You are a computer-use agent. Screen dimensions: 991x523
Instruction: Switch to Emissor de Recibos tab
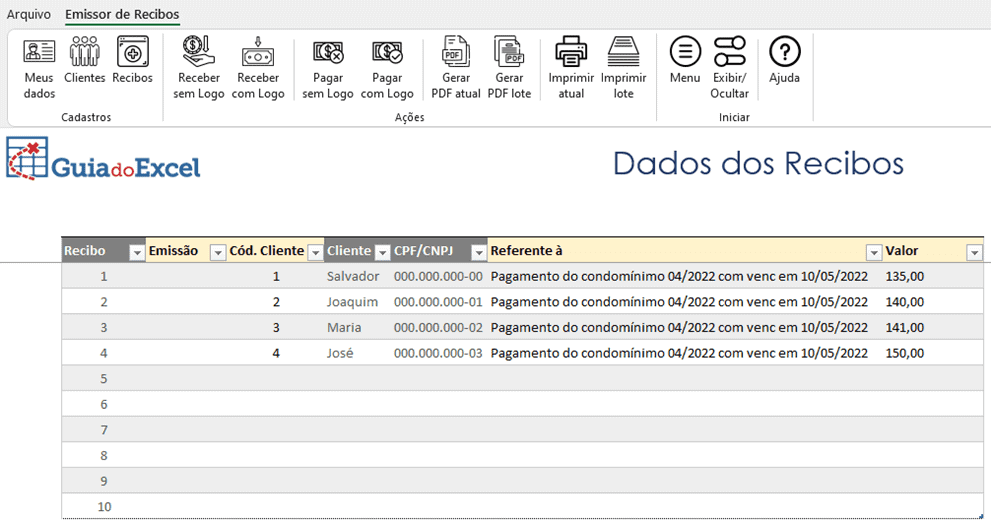122,15
